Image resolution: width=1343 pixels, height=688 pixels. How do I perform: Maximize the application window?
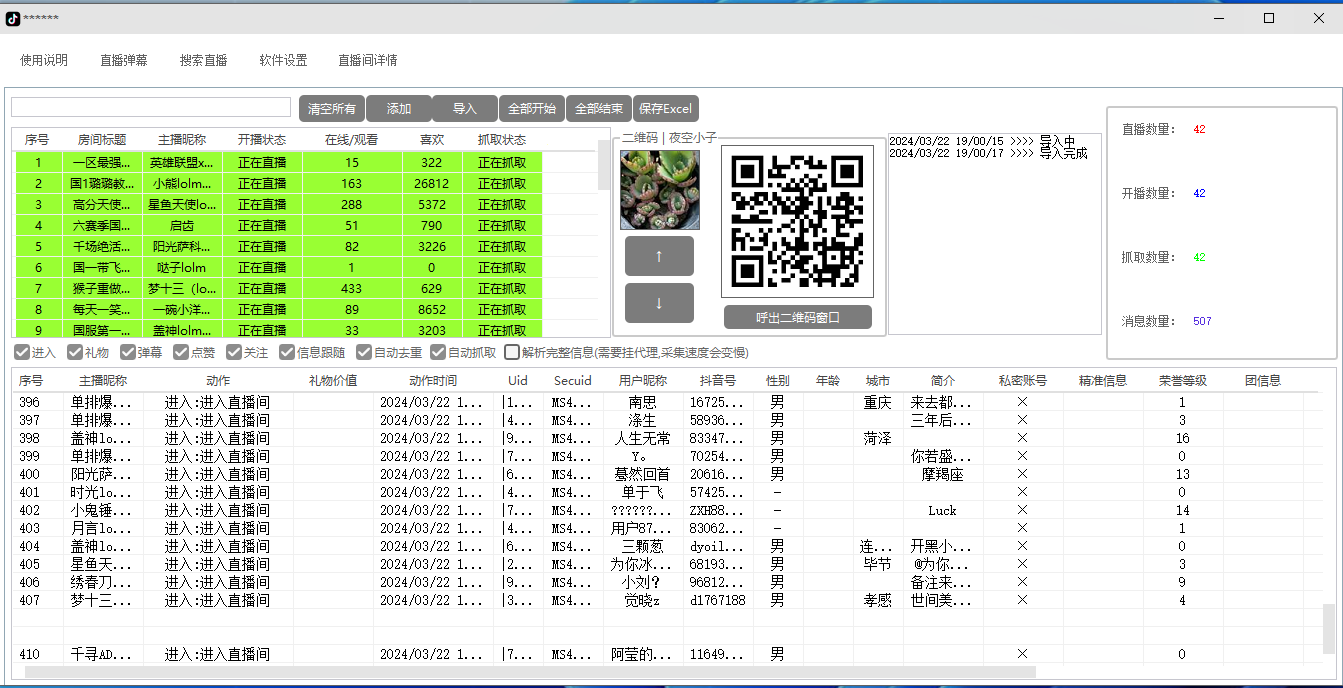click(1269, 18)
